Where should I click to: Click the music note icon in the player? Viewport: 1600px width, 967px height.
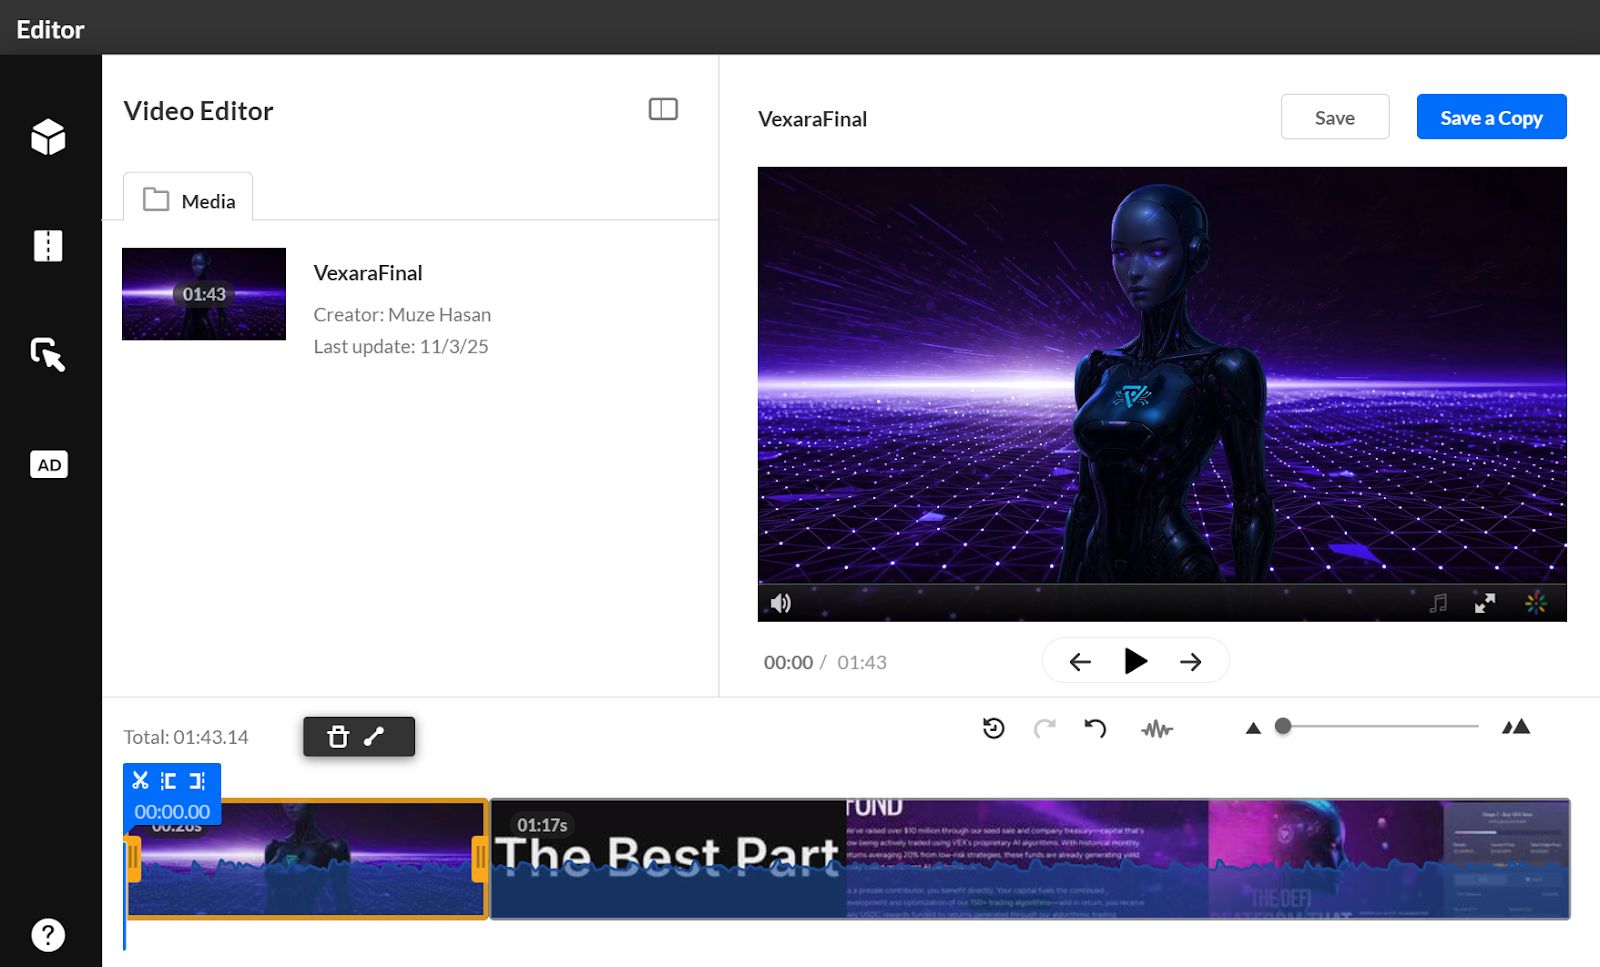pyautogui.click(x=1438, y=603)
